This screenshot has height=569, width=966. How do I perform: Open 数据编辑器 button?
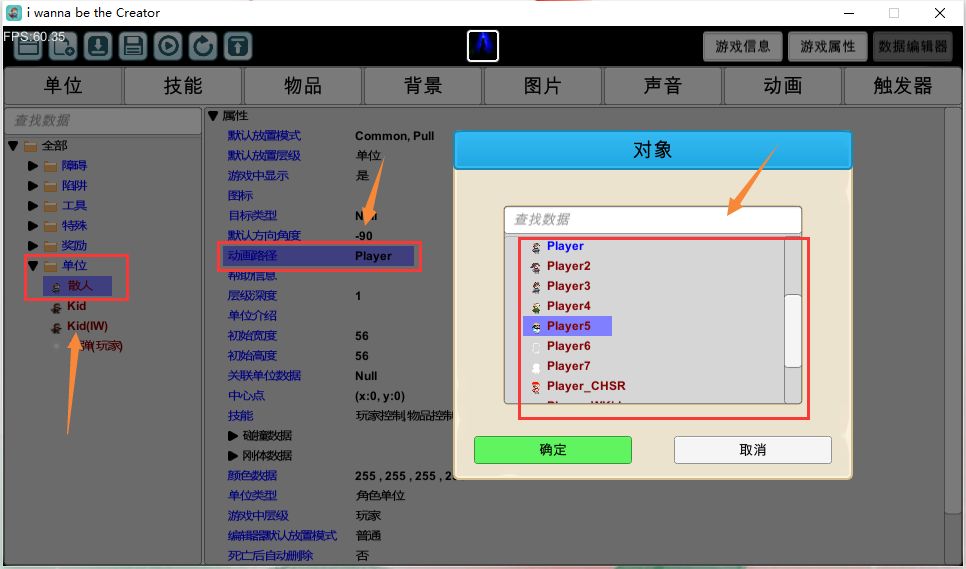coord(912,46)
